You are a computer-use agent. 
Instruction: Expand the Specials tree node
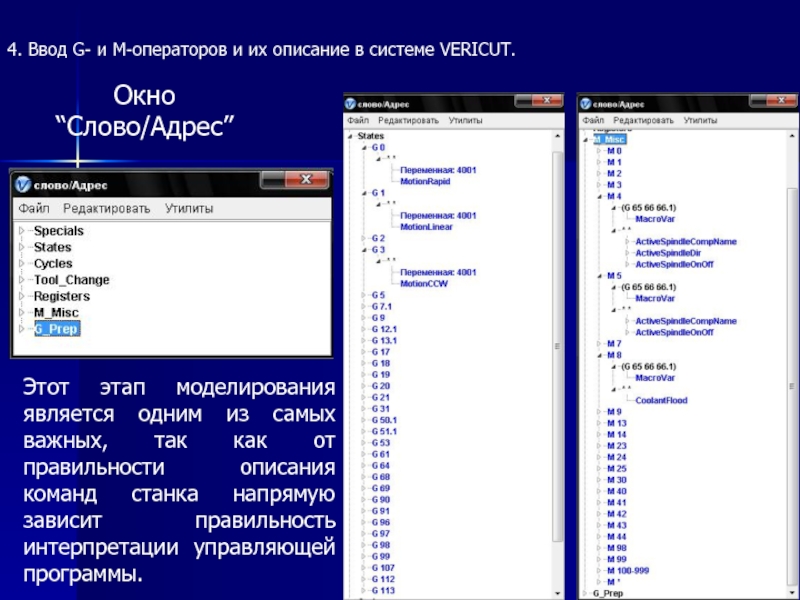coord(21,231)
